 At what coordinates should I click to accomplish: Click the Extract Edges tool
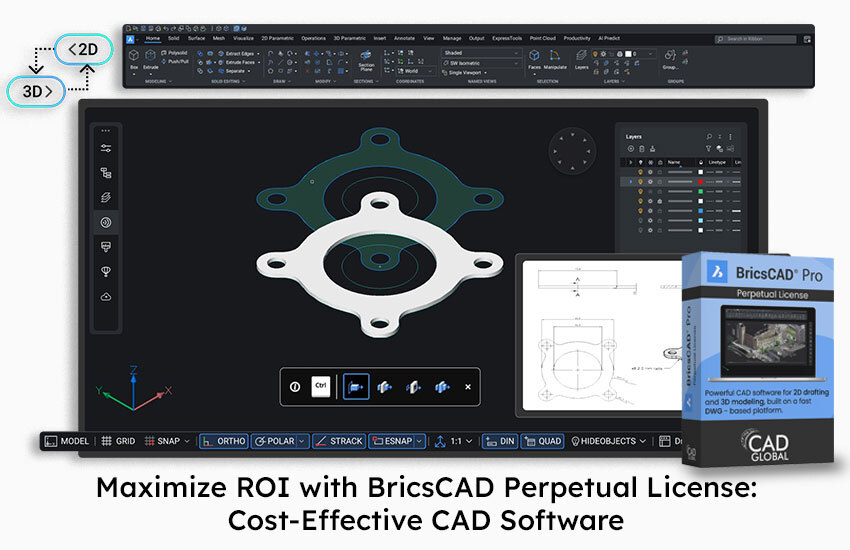(x=235, y=54)
